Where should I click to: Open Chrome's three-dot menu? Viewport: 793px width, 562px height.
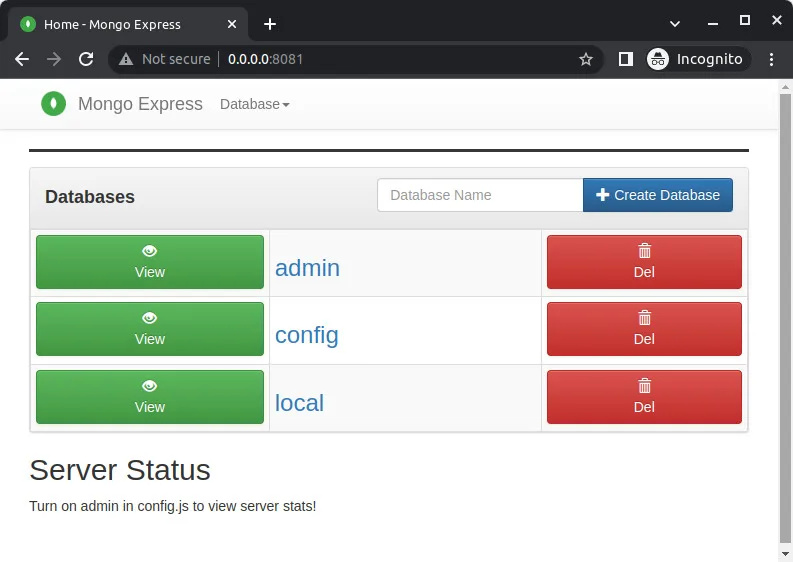coord(771,59)
